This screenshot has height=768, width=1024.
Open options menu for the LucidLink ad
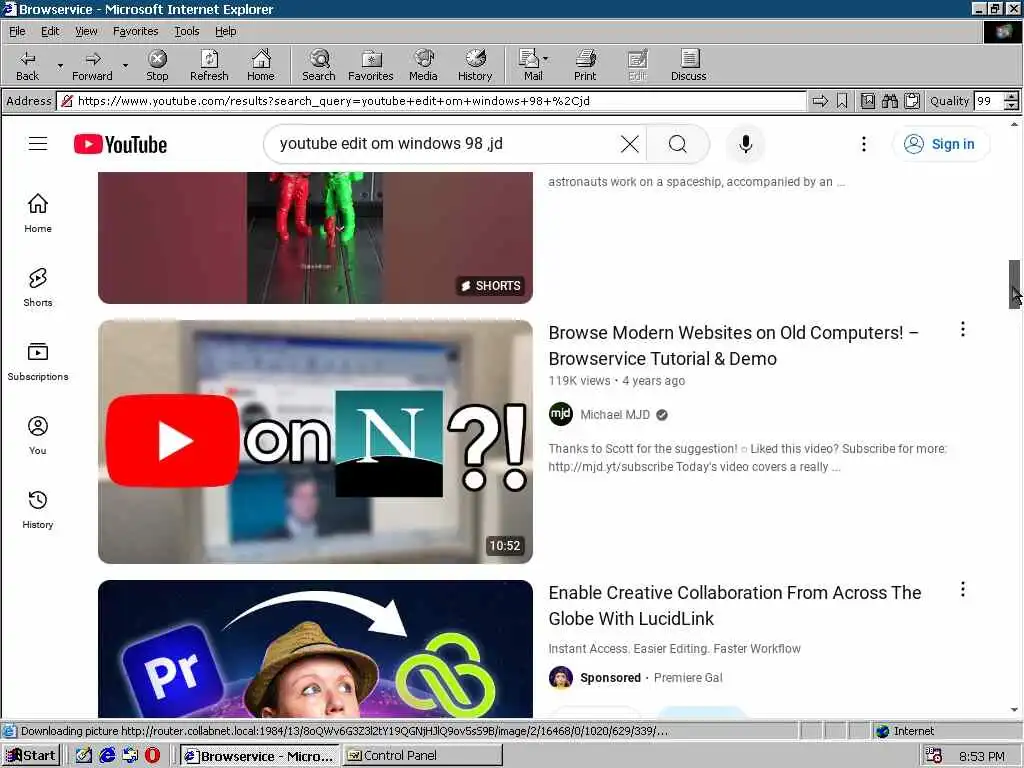(963, 589)
